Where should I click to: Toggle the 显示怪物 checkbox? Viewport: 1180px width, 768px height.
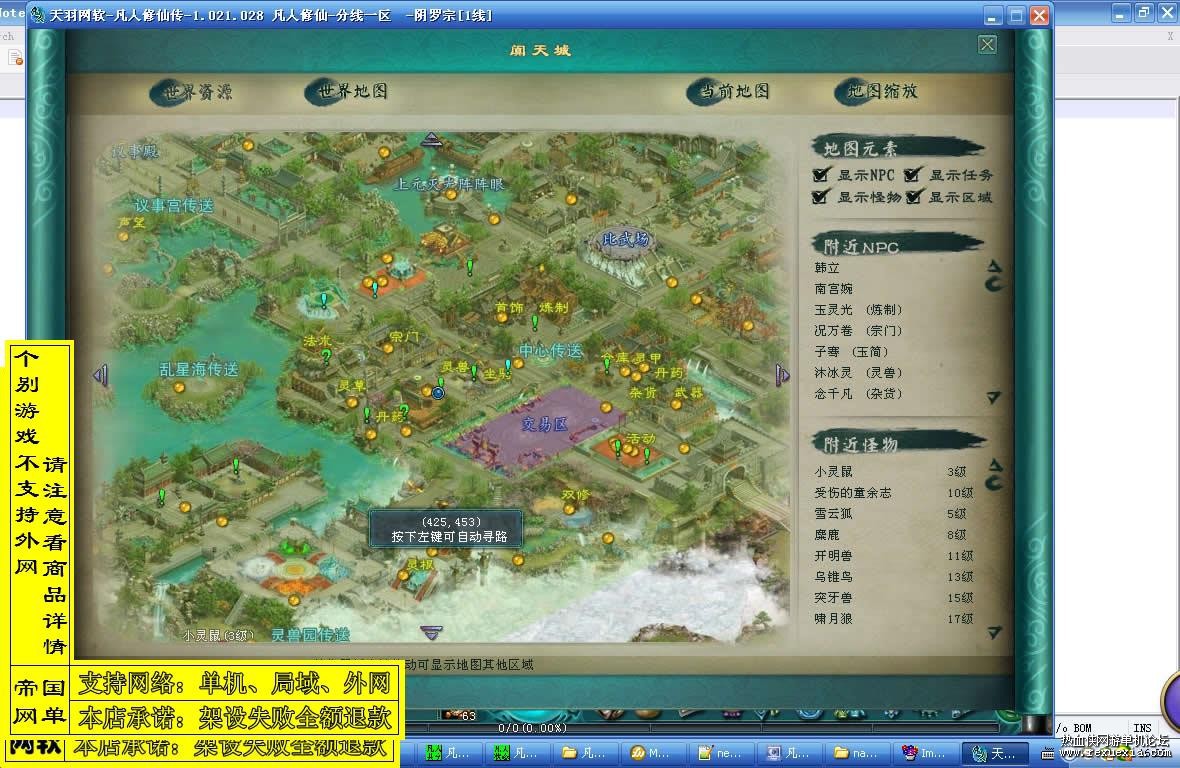pyautogui.click(x=821, y=197)
